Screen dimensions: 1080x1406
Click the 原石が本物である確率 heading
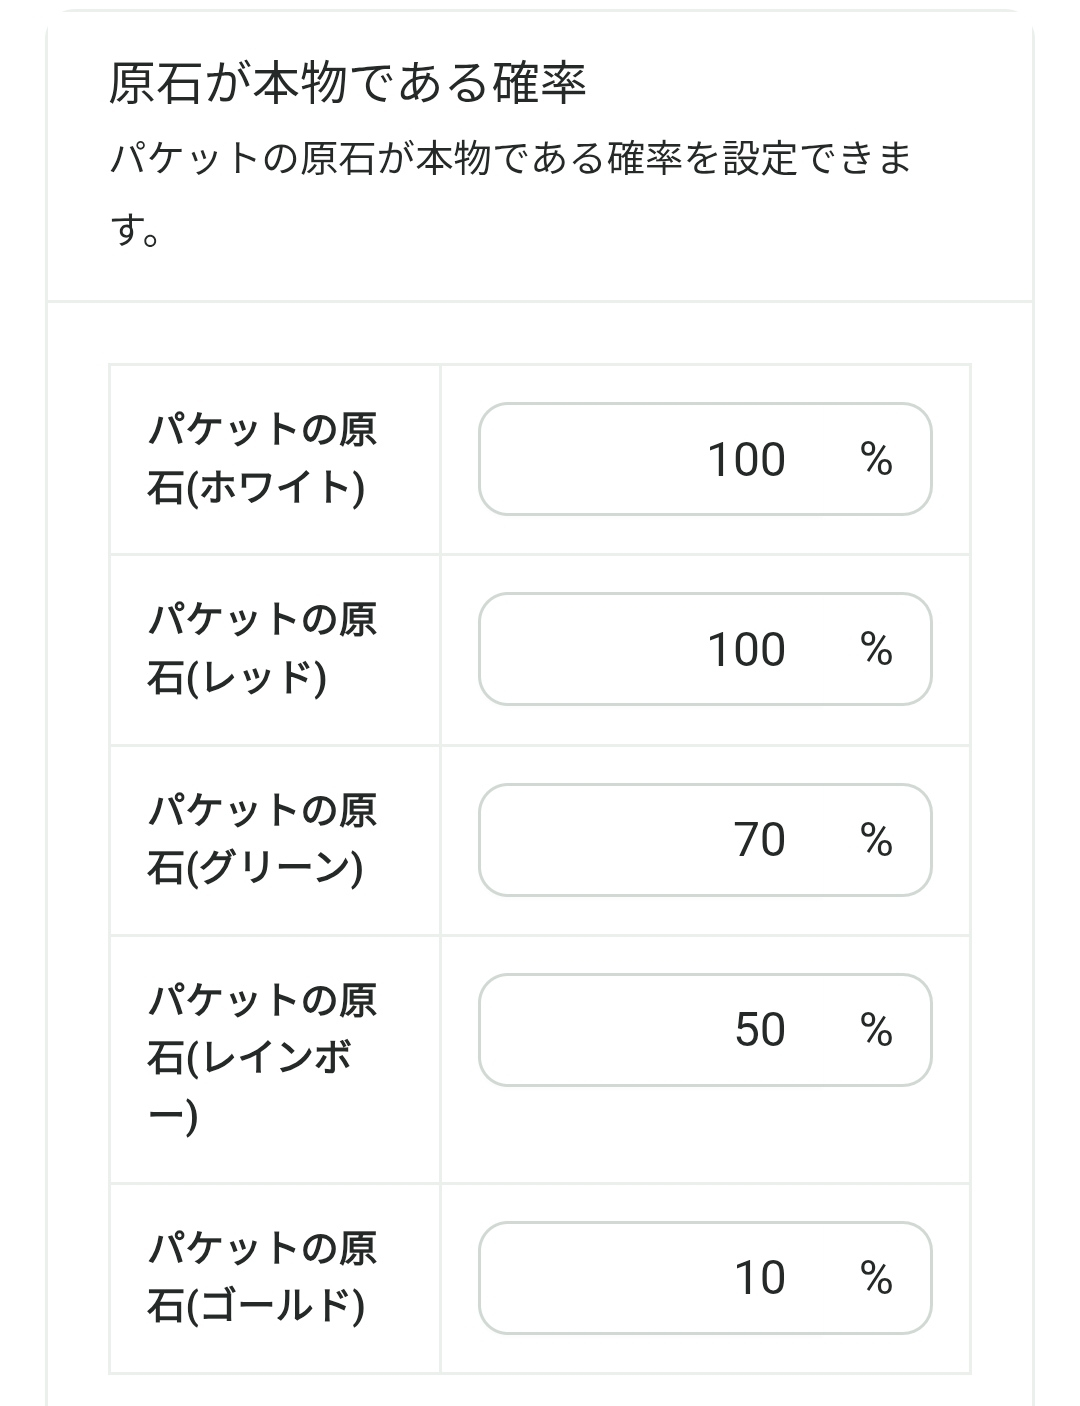point(347,83)
